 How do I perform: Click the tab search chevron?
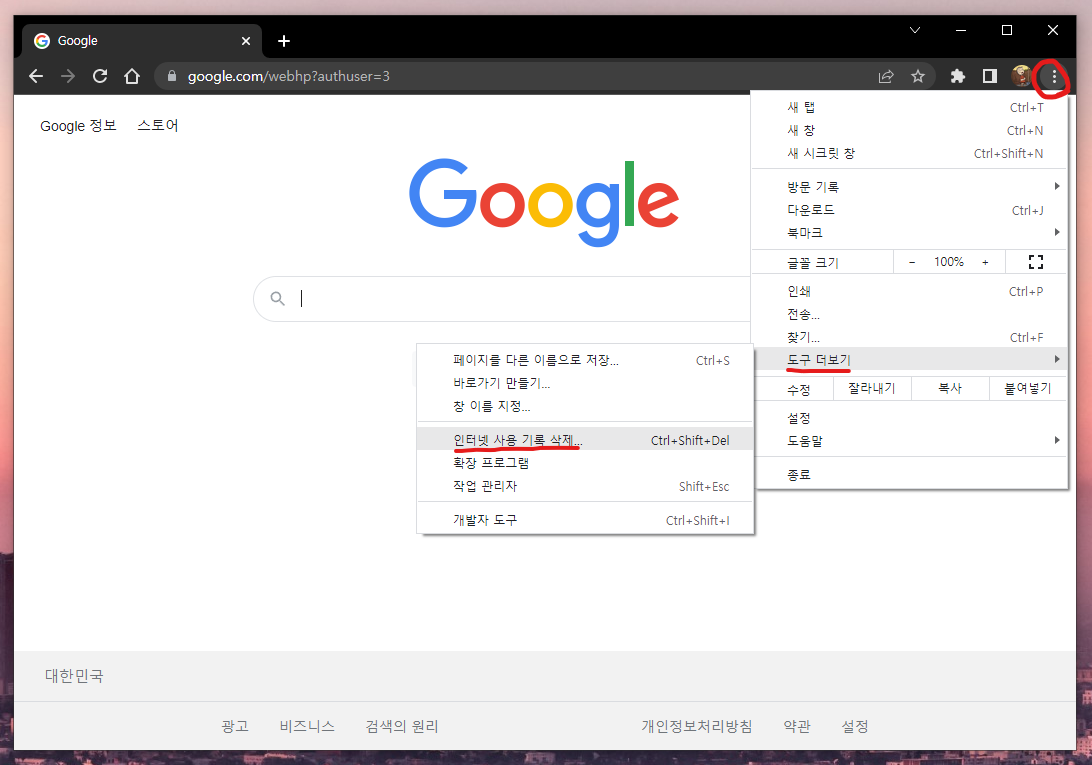tap(915, 30)
